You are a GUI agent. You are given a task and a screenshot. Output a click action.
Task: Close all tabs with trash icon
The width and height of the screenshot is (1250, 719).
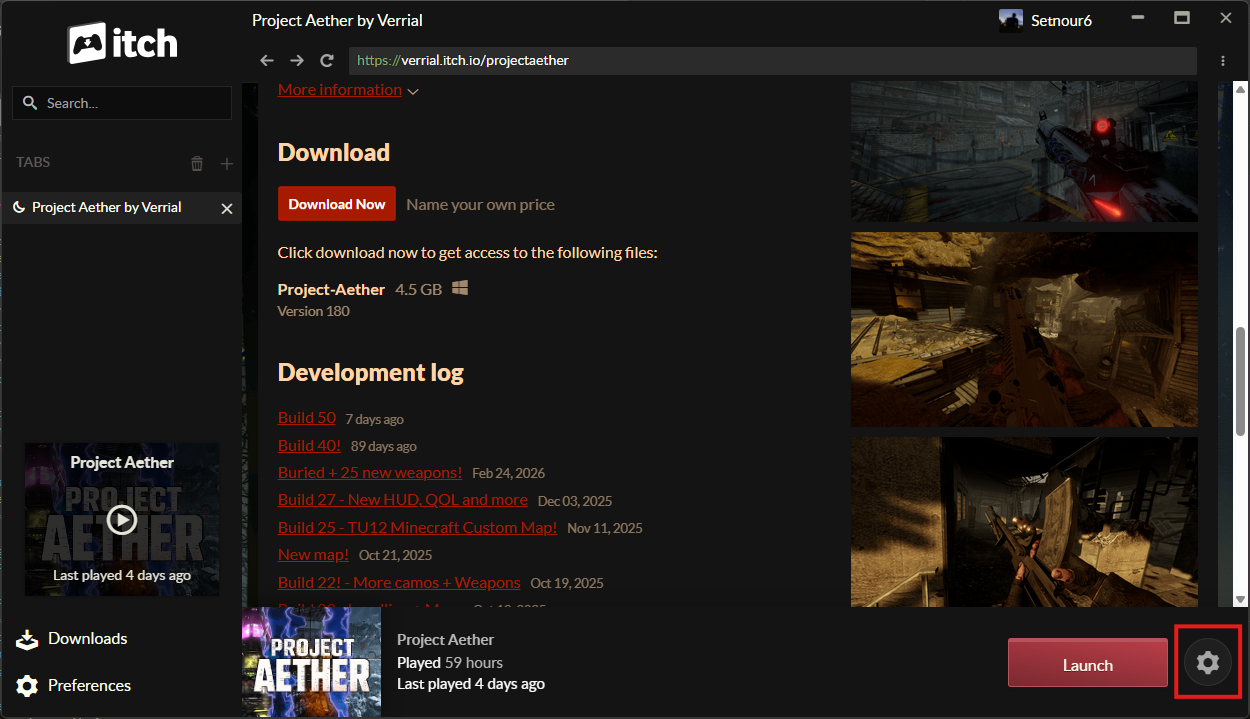pos(197,163)
